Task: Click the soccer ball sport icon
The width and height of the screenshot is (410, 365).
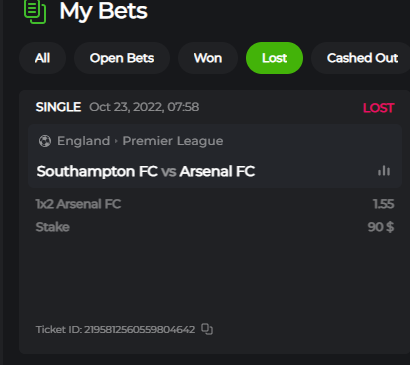Action: point(45,141)
